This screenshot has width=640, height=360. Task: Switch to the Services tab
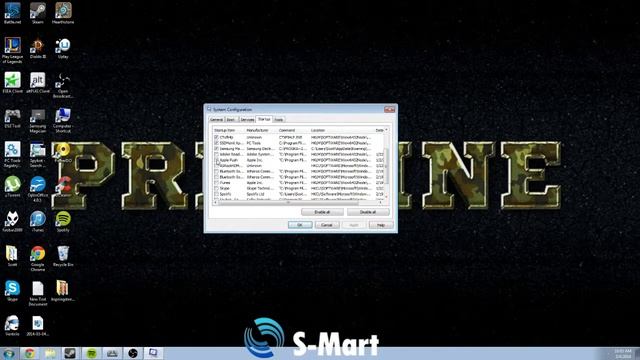pos(247,120)
